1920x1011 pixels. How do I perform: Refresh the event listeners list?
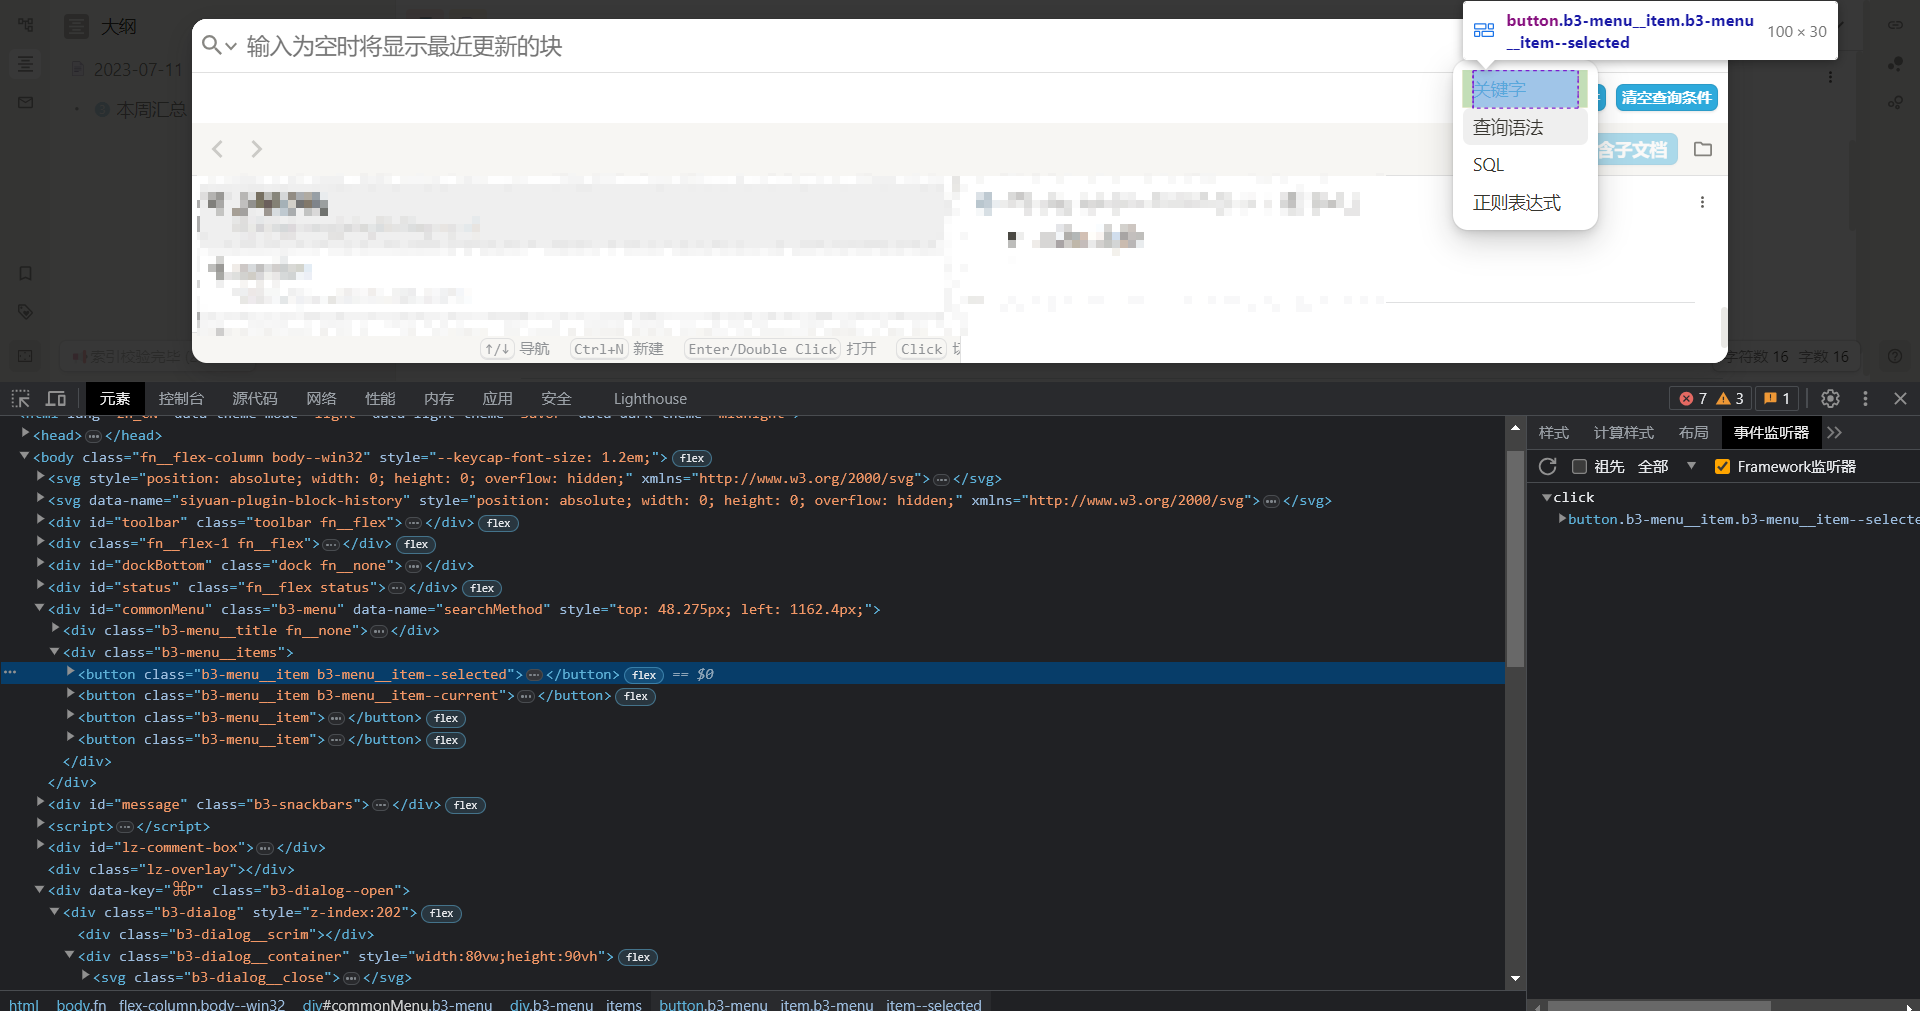[x=1548, y=466]
